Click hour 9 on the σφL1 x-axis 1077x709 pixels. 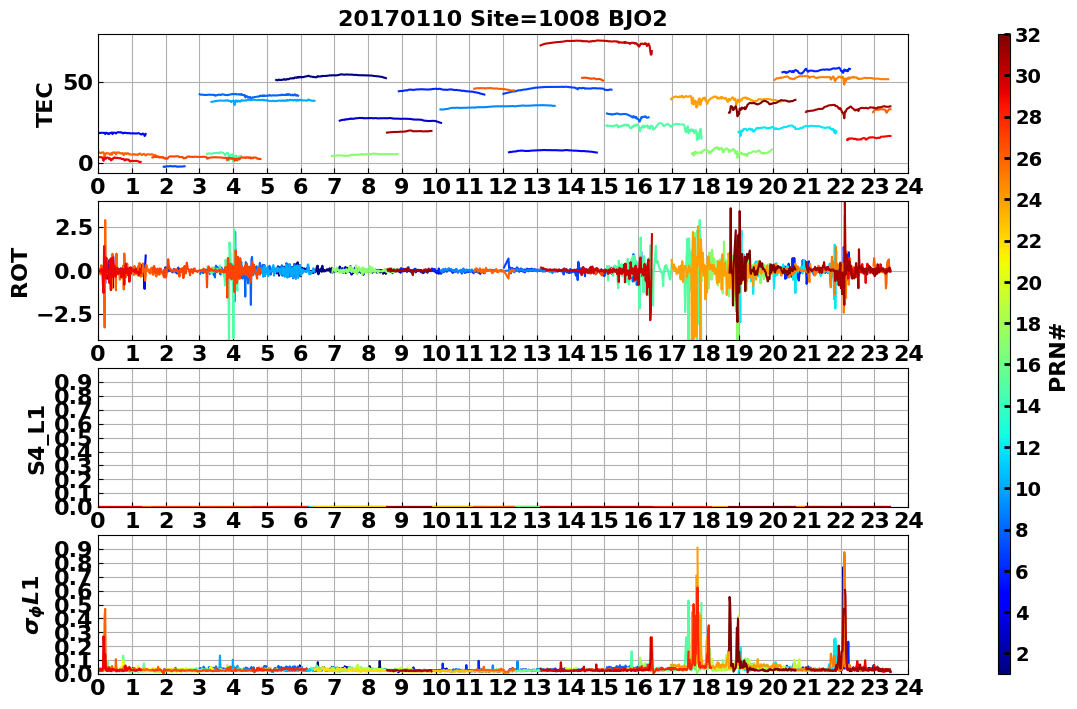point(403,688)
